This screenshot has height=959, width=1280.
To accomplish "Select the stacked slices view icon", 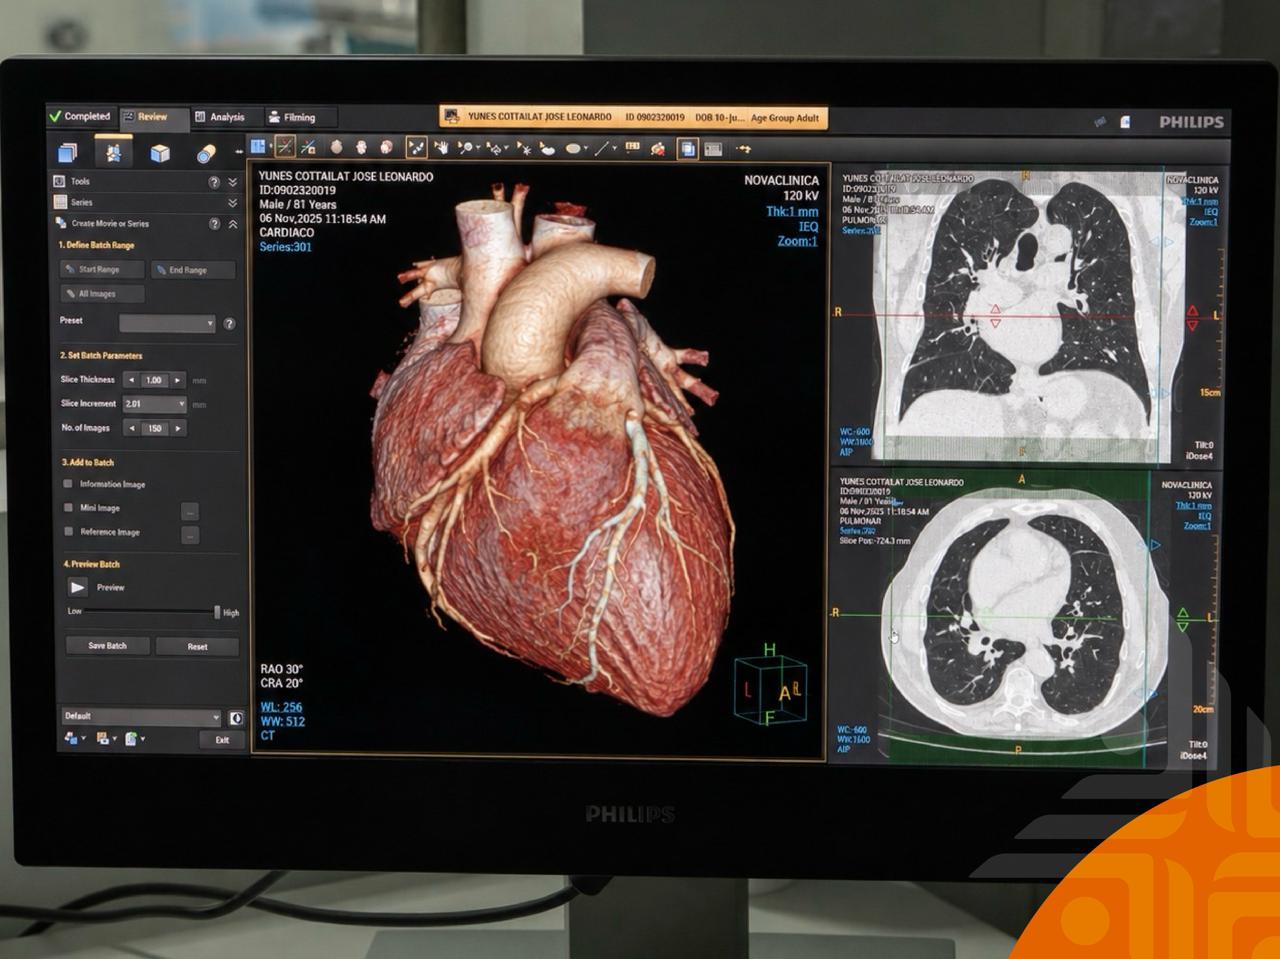I will click(x=68, y=153).
